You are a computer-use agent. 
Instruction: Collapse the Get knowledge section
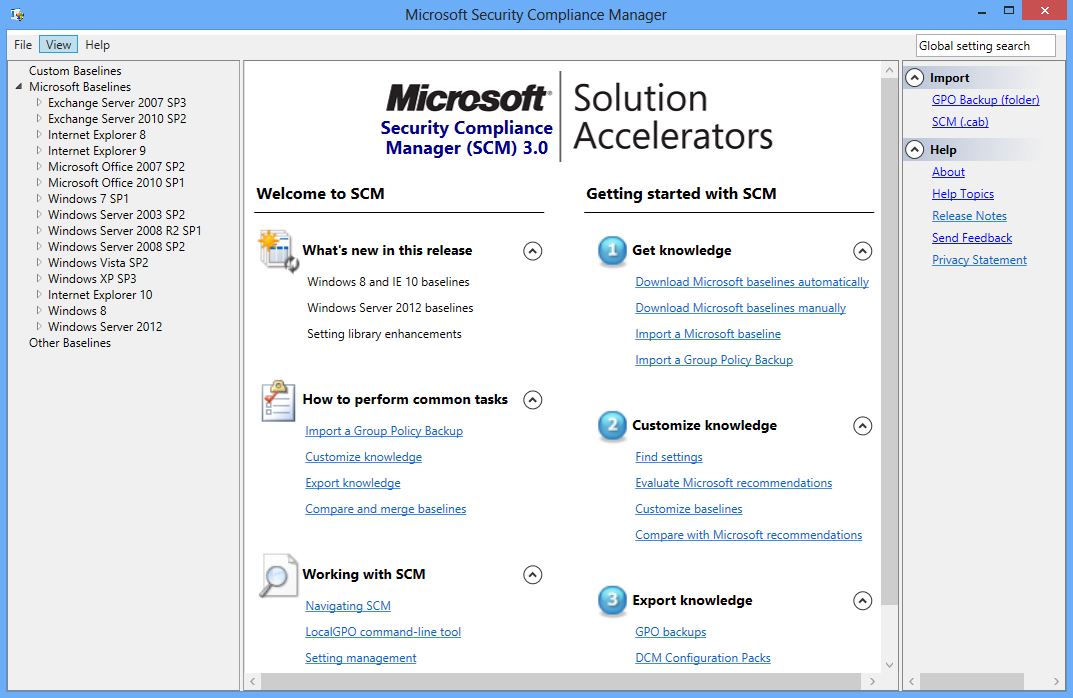(x=862, y=251)
